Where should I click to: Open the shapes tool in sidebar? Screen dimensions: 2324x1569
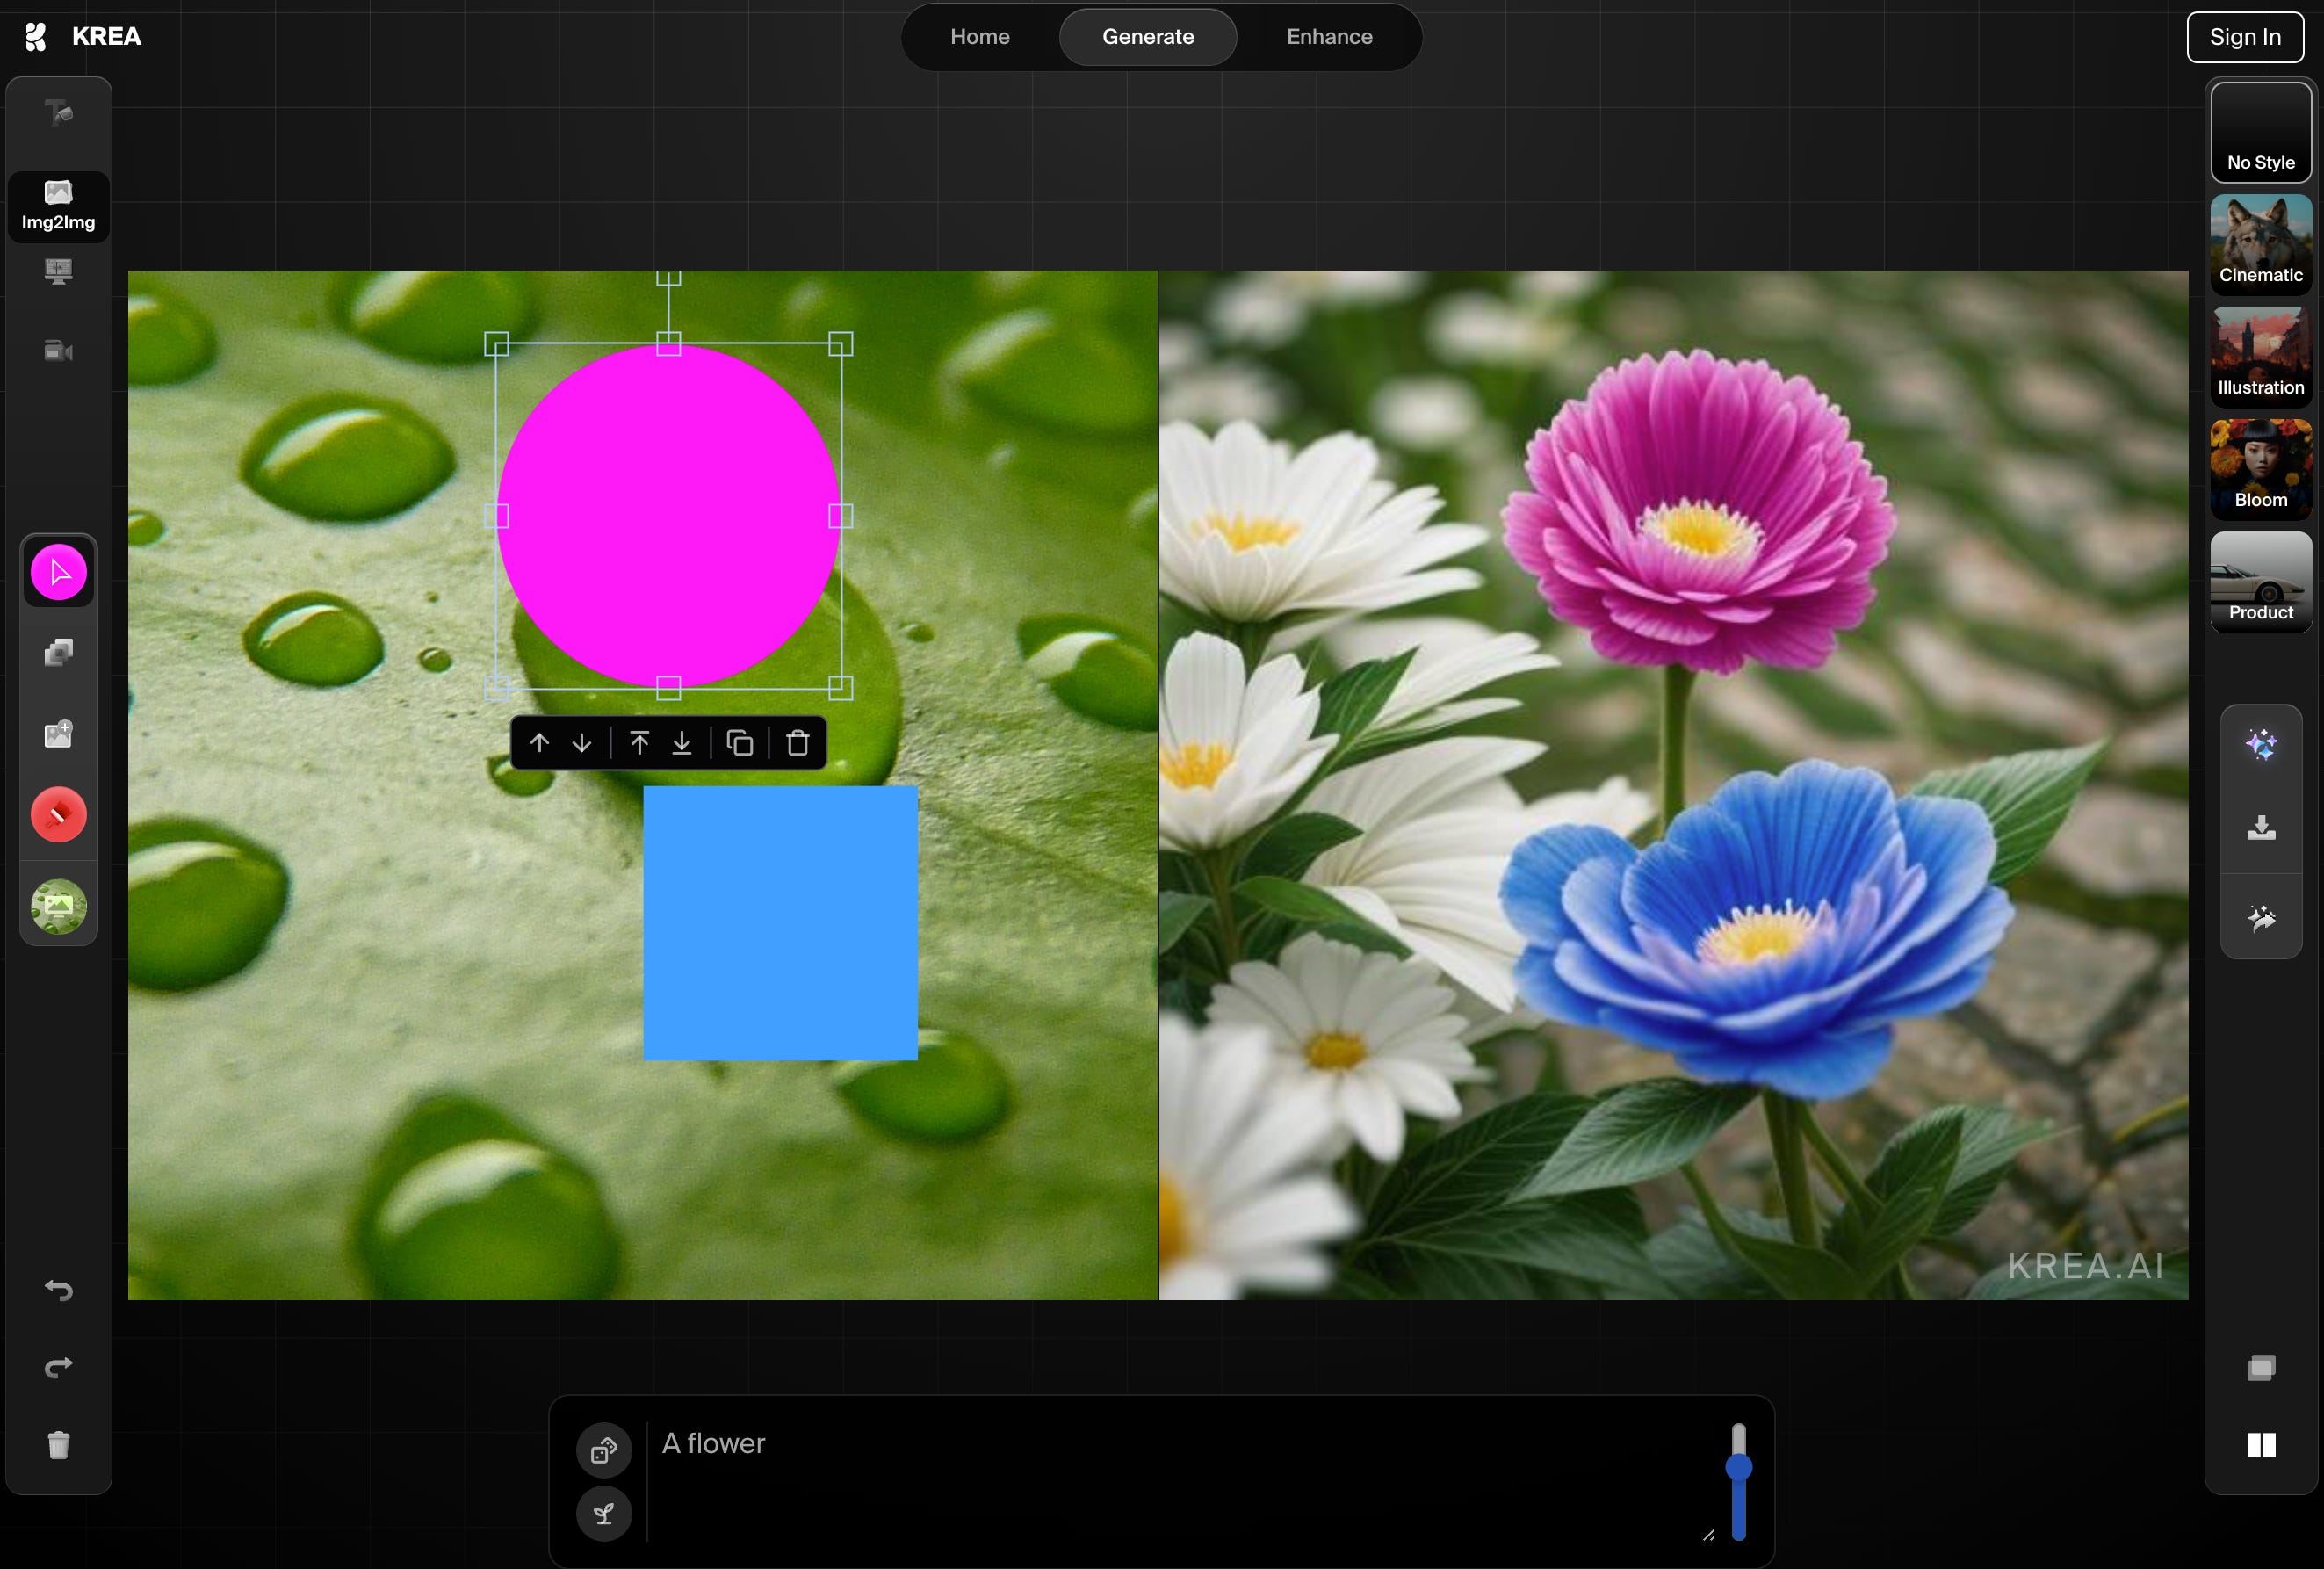pos(59,653)
